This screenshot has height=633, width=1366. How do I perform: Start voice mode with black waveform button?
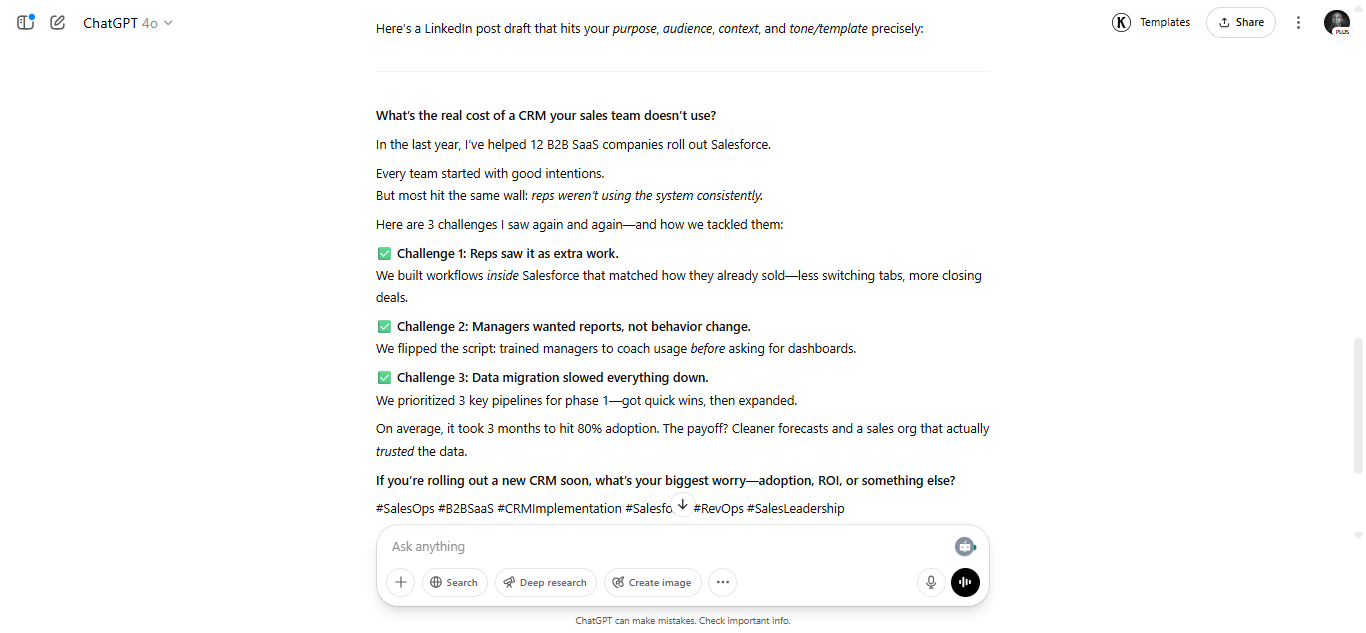965,582
